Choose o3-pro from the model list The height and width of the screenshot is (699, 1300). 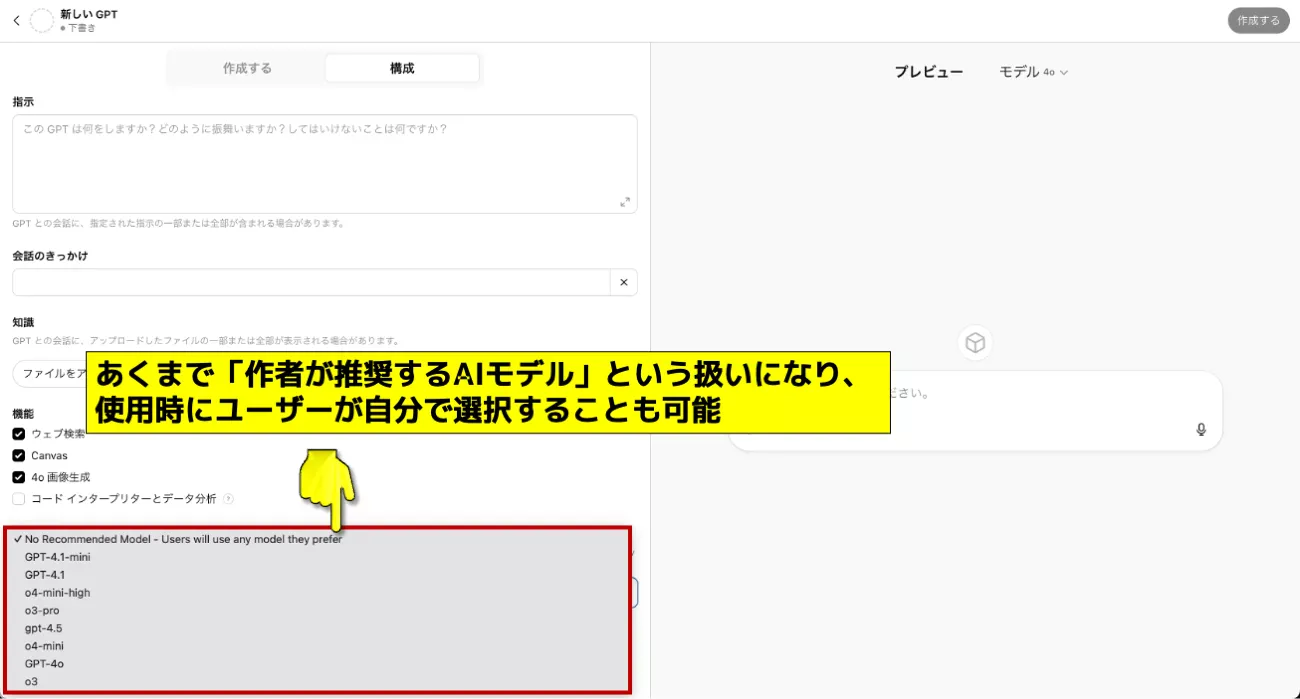(318, 611)
